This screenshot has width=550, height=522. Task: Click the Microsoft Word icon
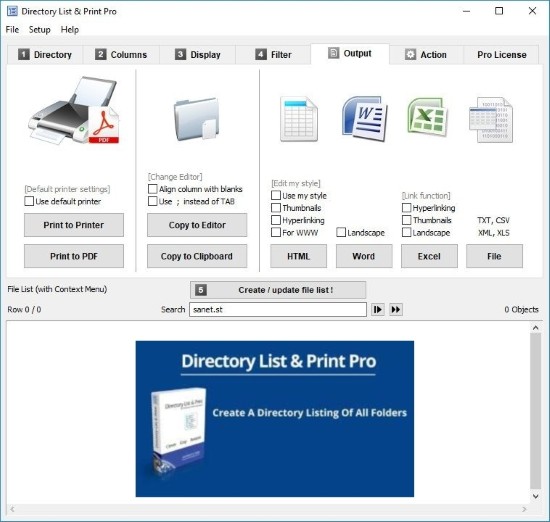tap(365, 119)
